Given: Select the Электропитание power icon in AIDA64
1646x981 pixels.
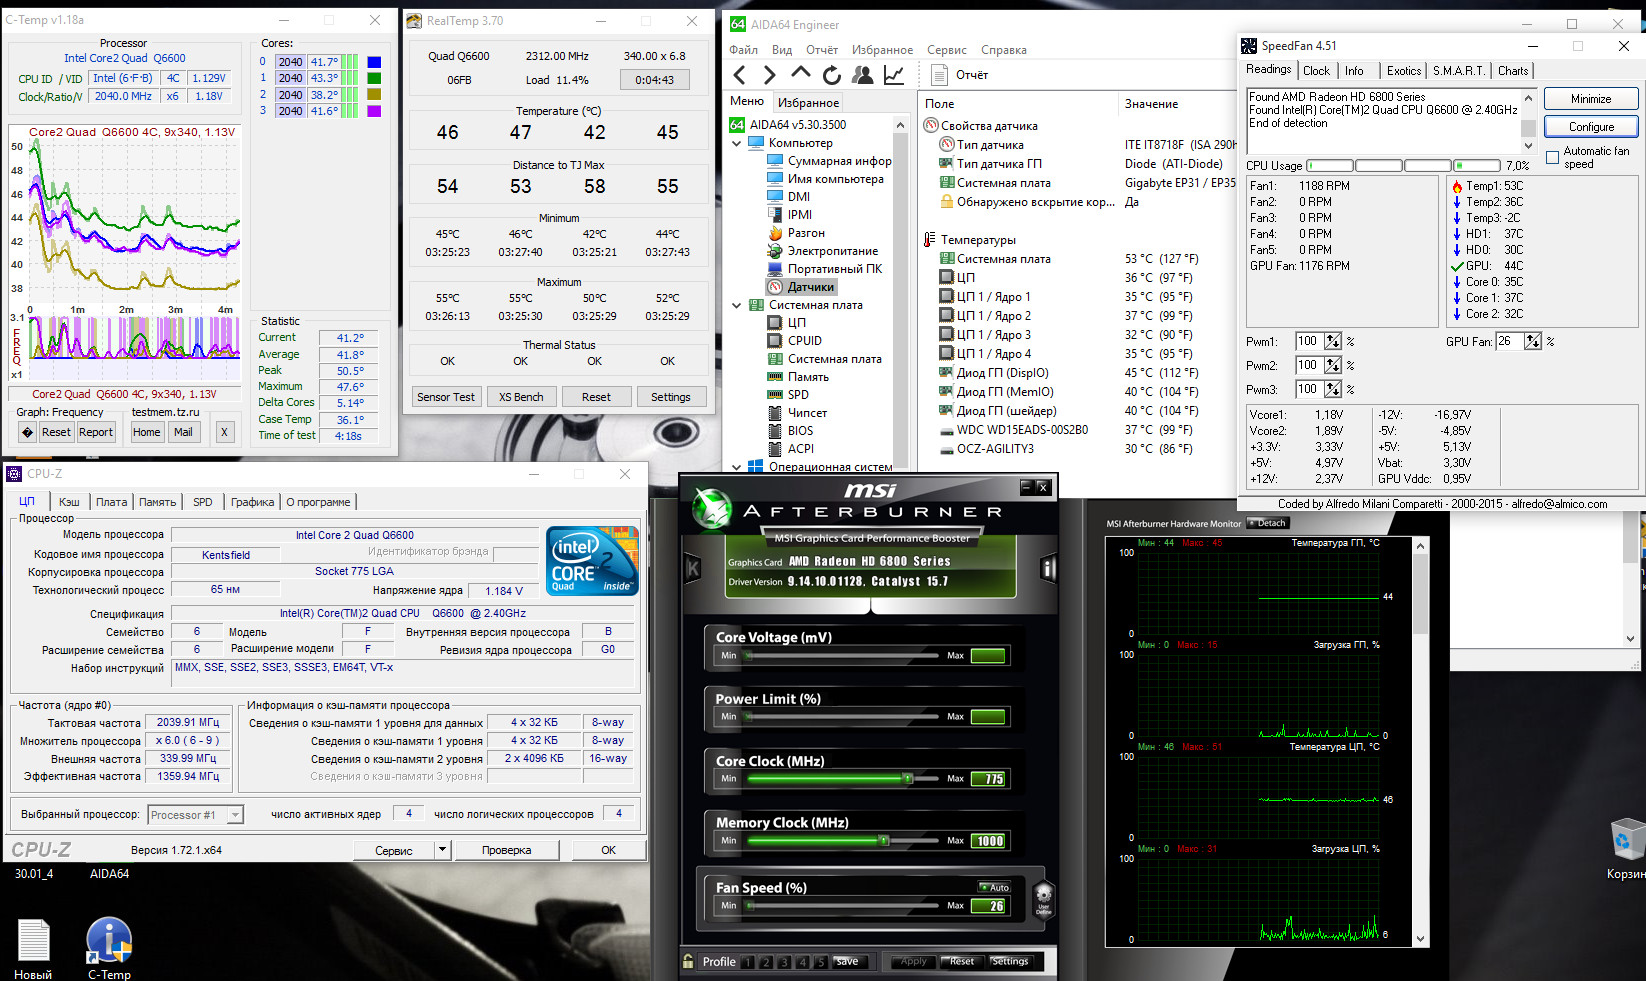Looking at the screenshot, I should (775, 251).
